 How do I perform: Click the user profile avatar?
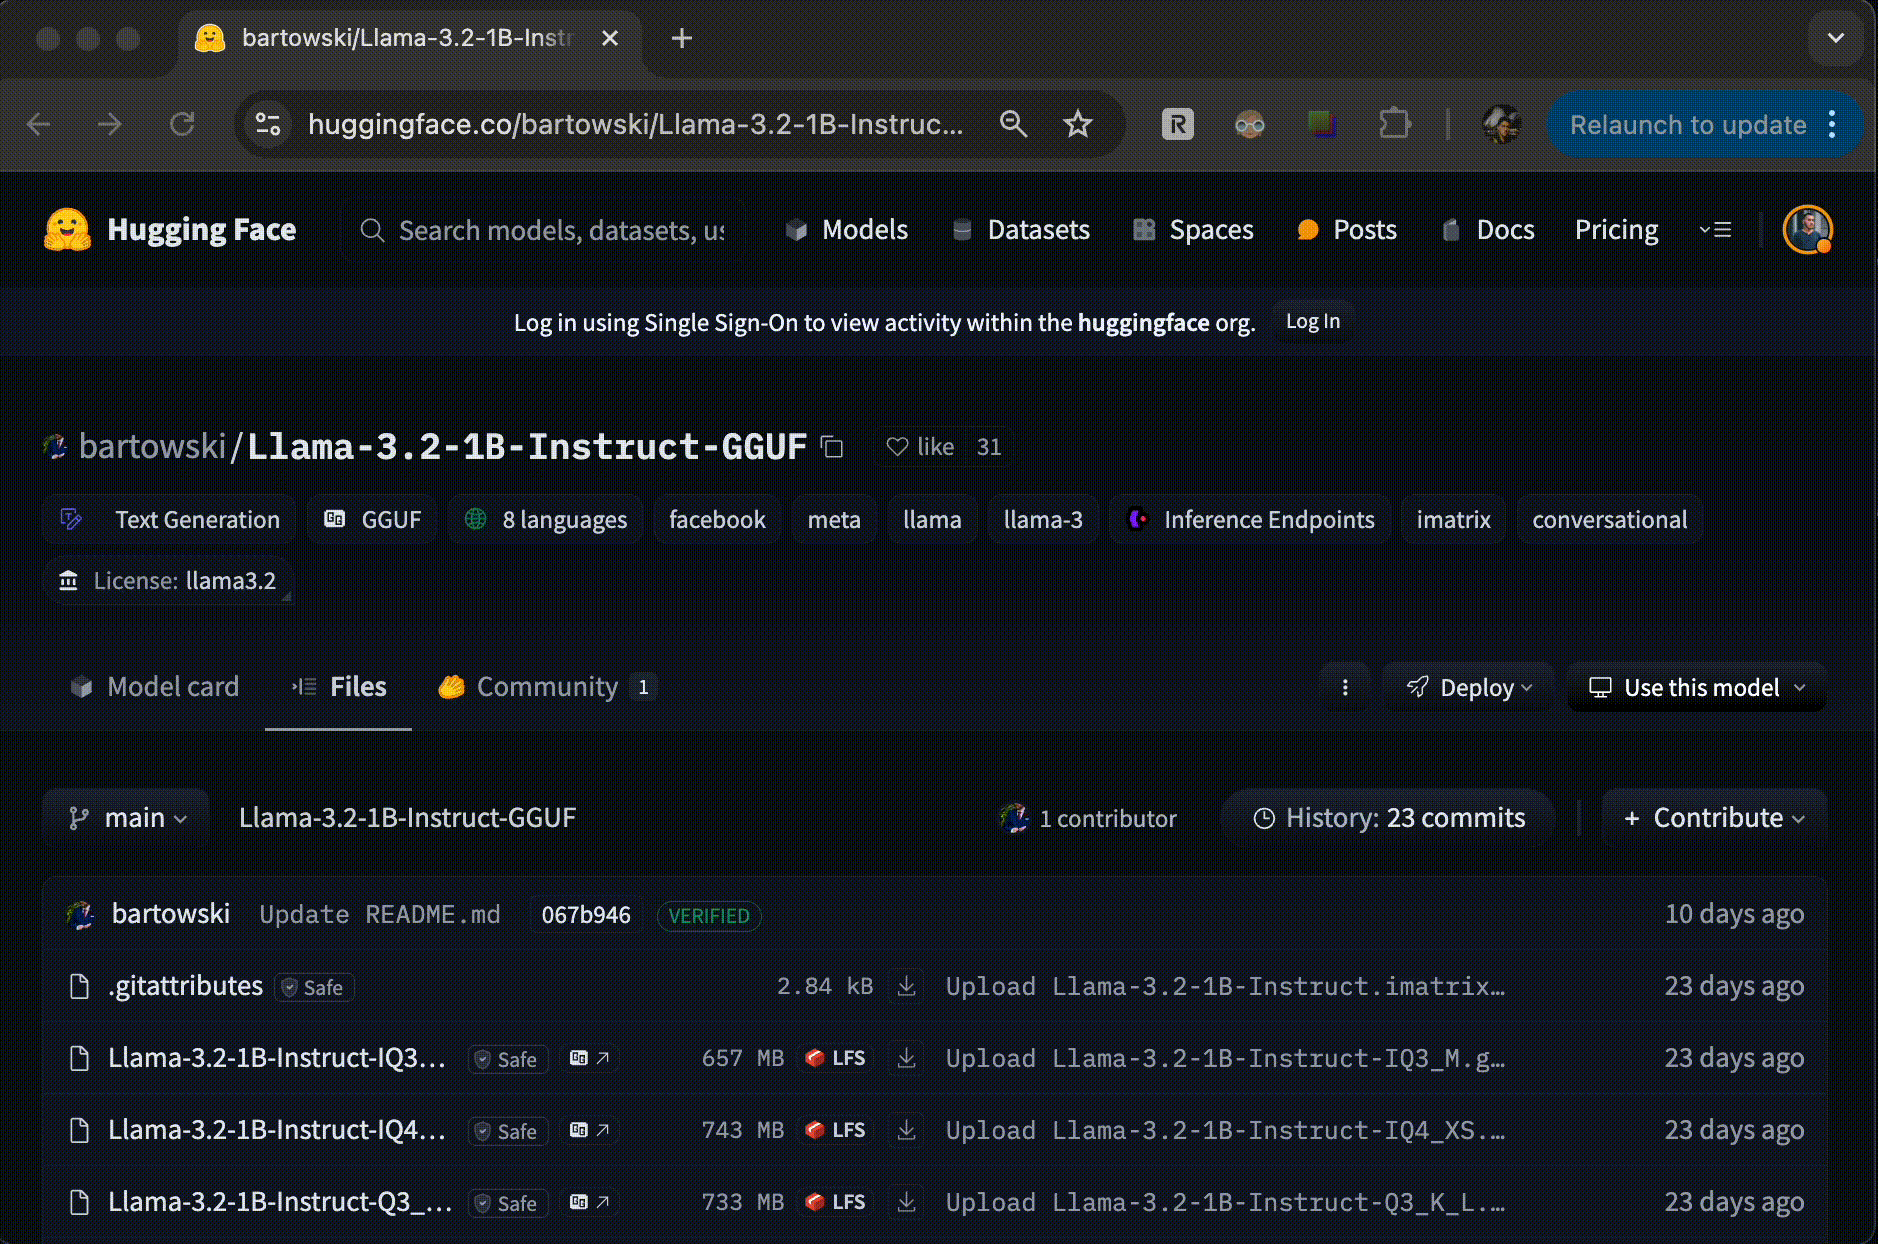click(1807, 230)
